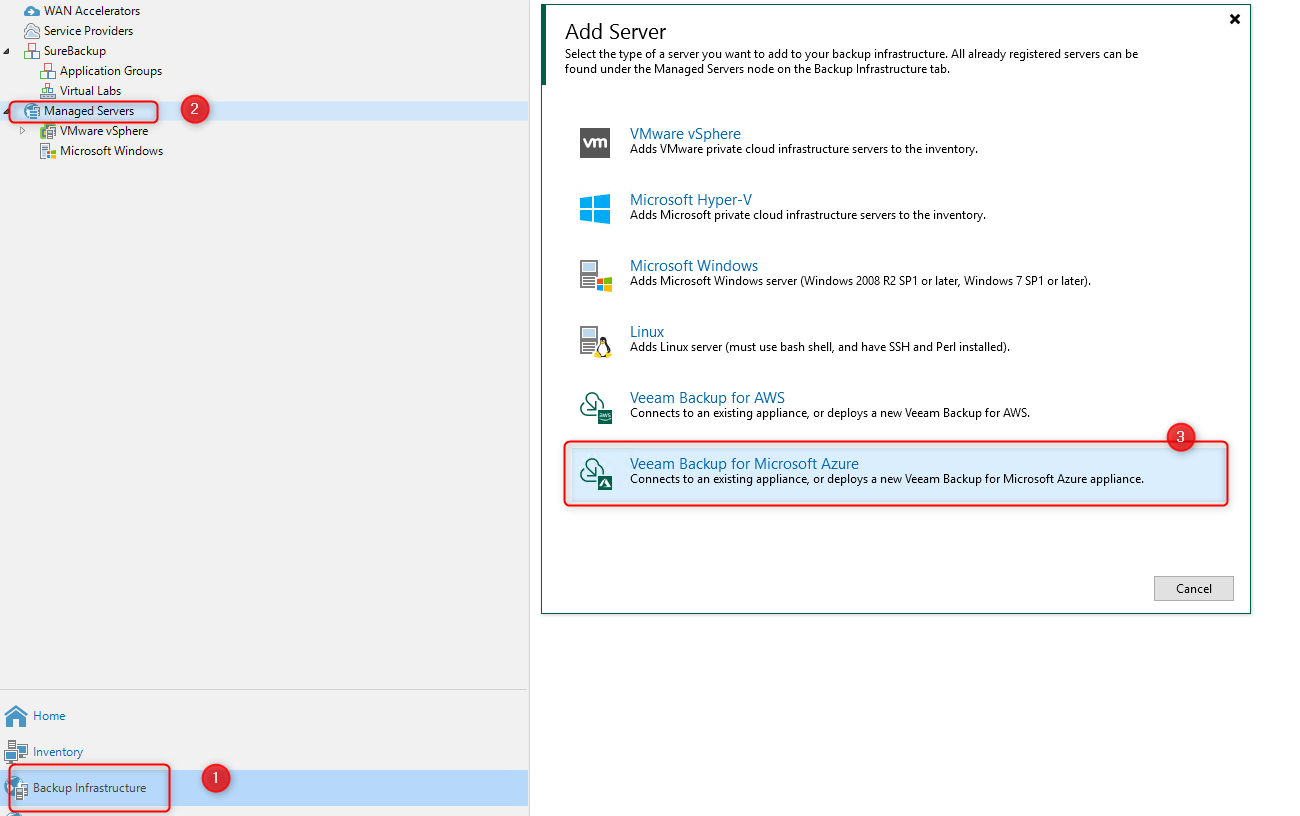Close the Add Server dialog
The height and width of the screenshot is (816, 1300).
tap(1234, 19)
